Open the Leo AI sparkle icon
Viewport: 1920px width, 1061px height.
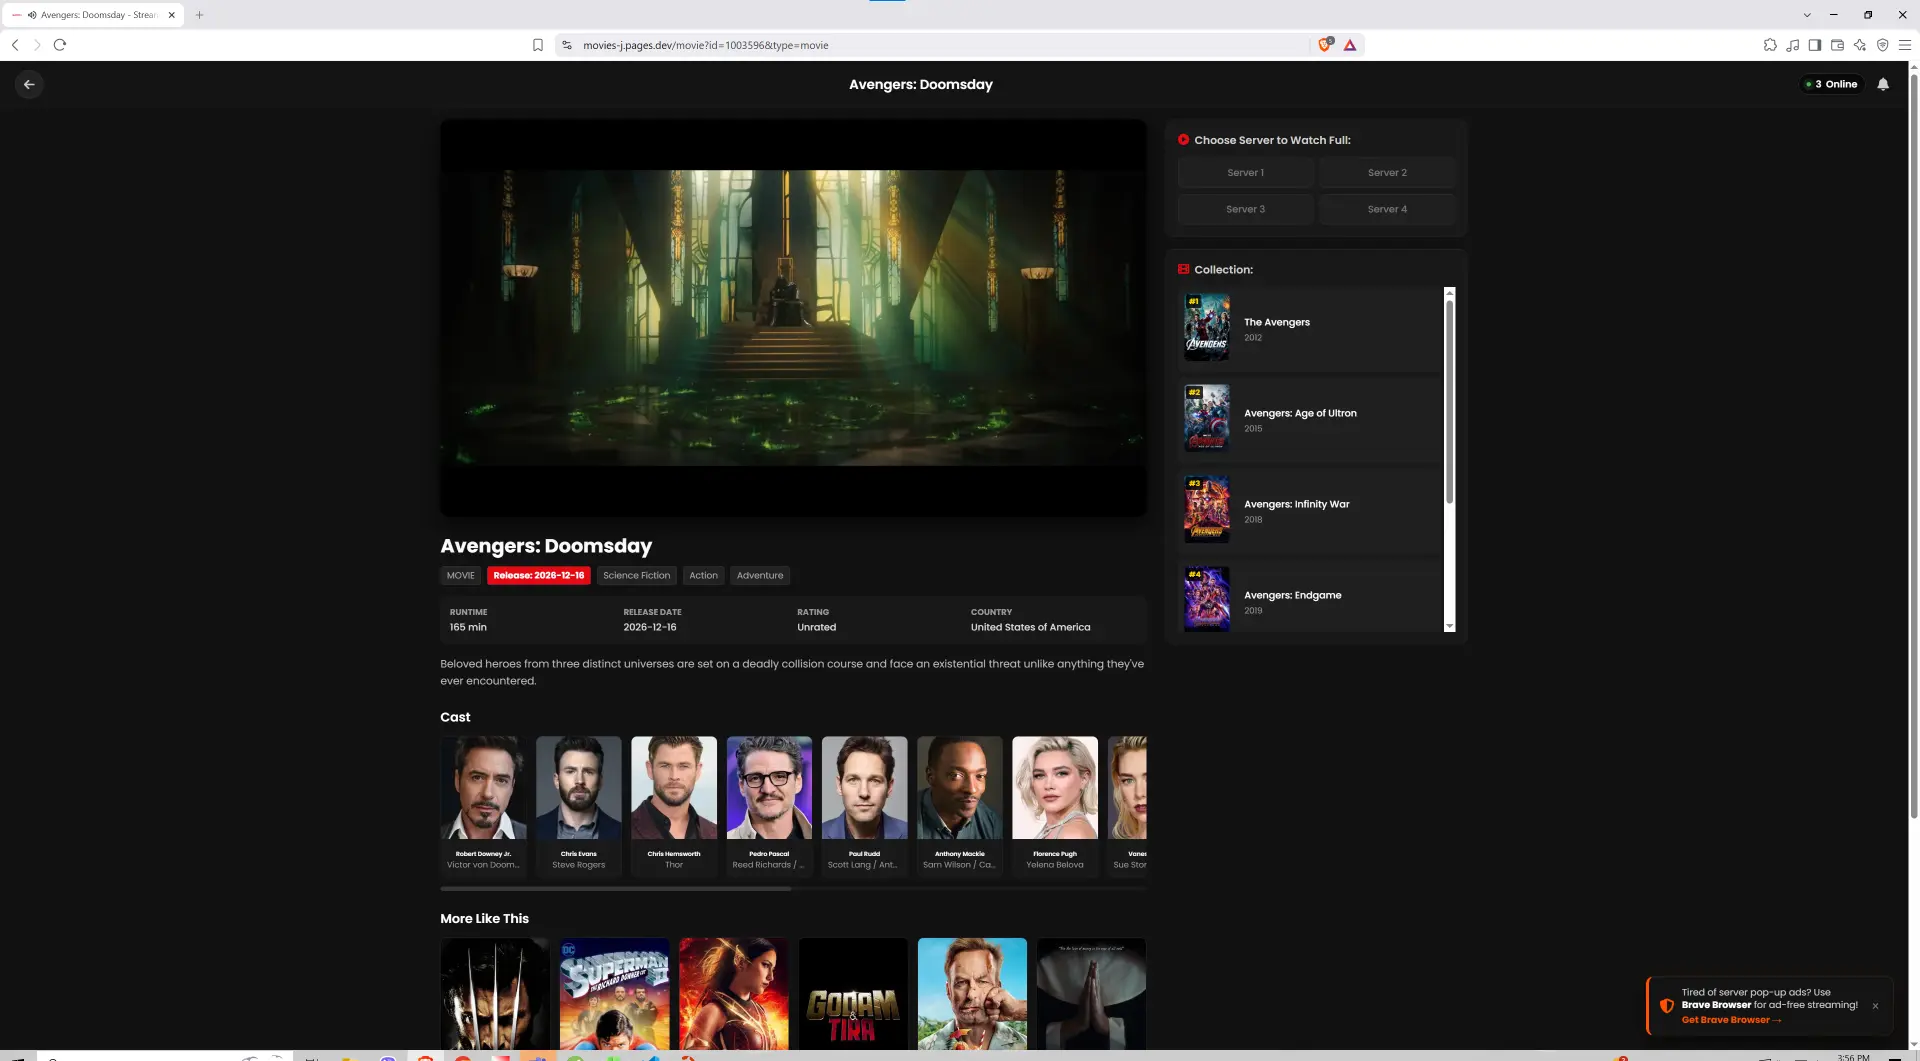tap(1860, 45)
